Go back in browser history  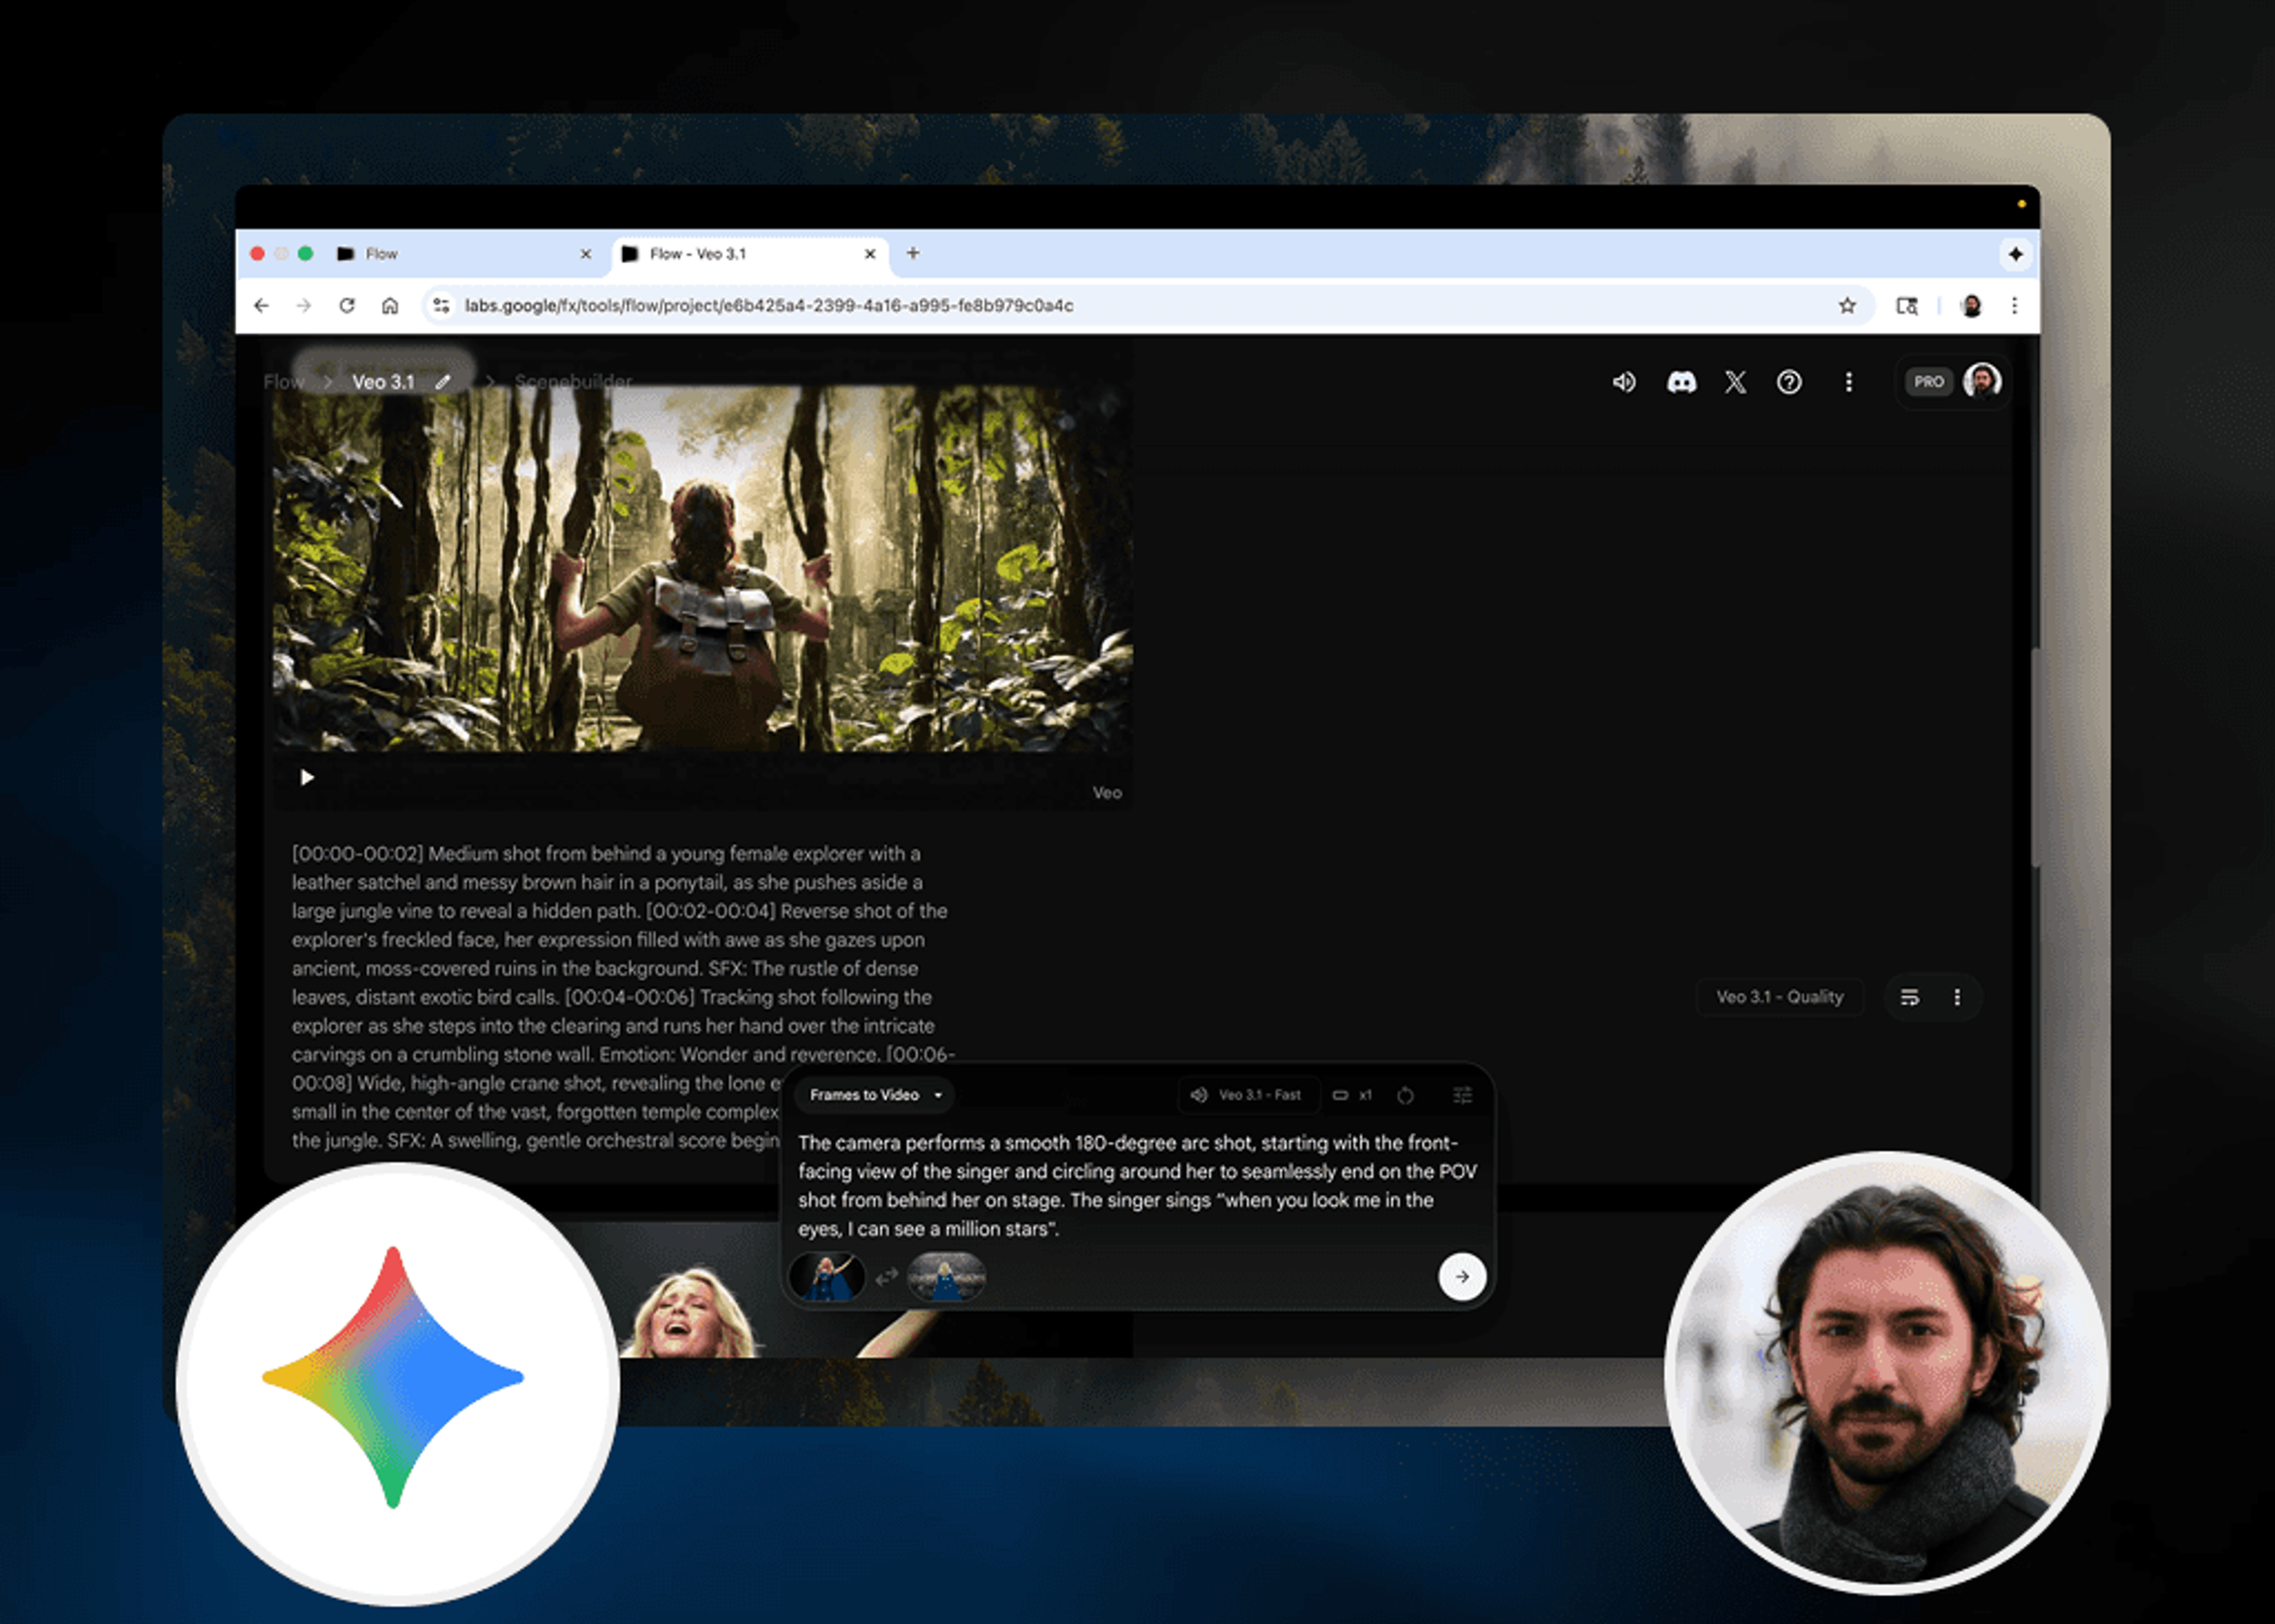point(262,305)
